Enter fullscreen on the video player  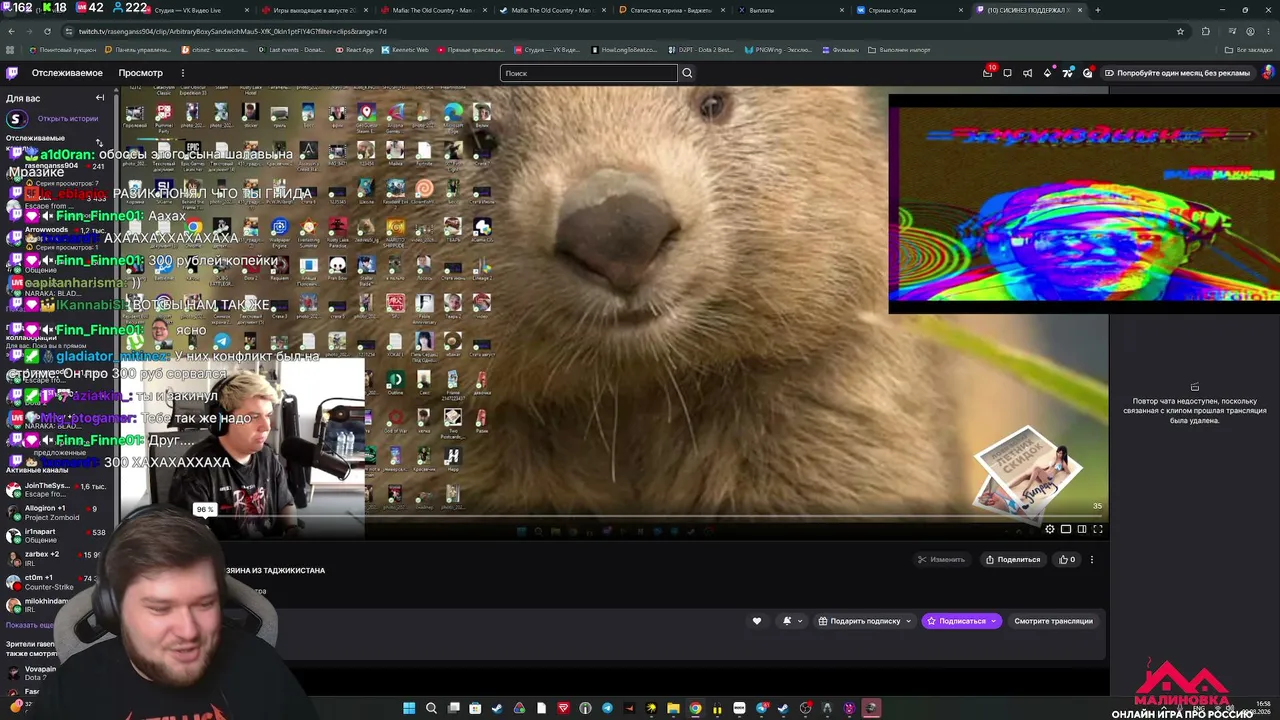1098,529
